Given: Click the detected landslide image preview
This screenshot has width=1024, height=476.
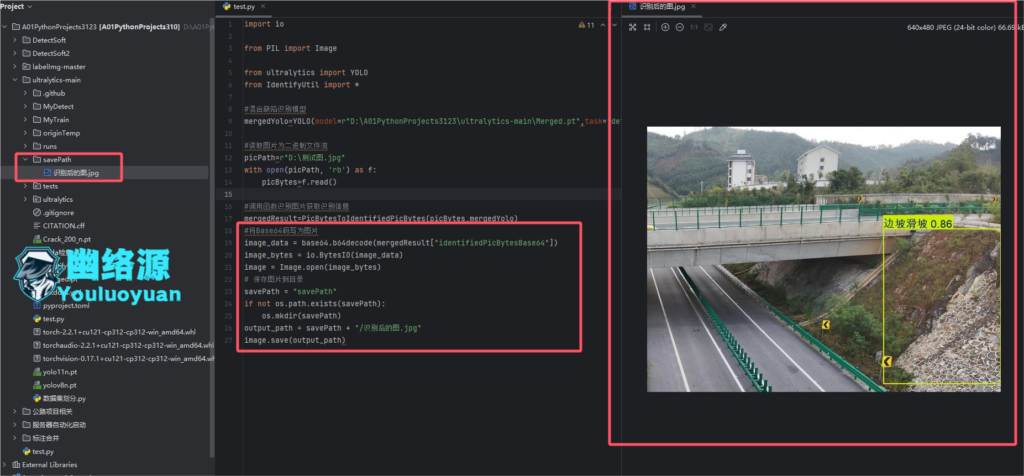Looking at the screenshot, I should pyautogui.click(x=824, y=259).
